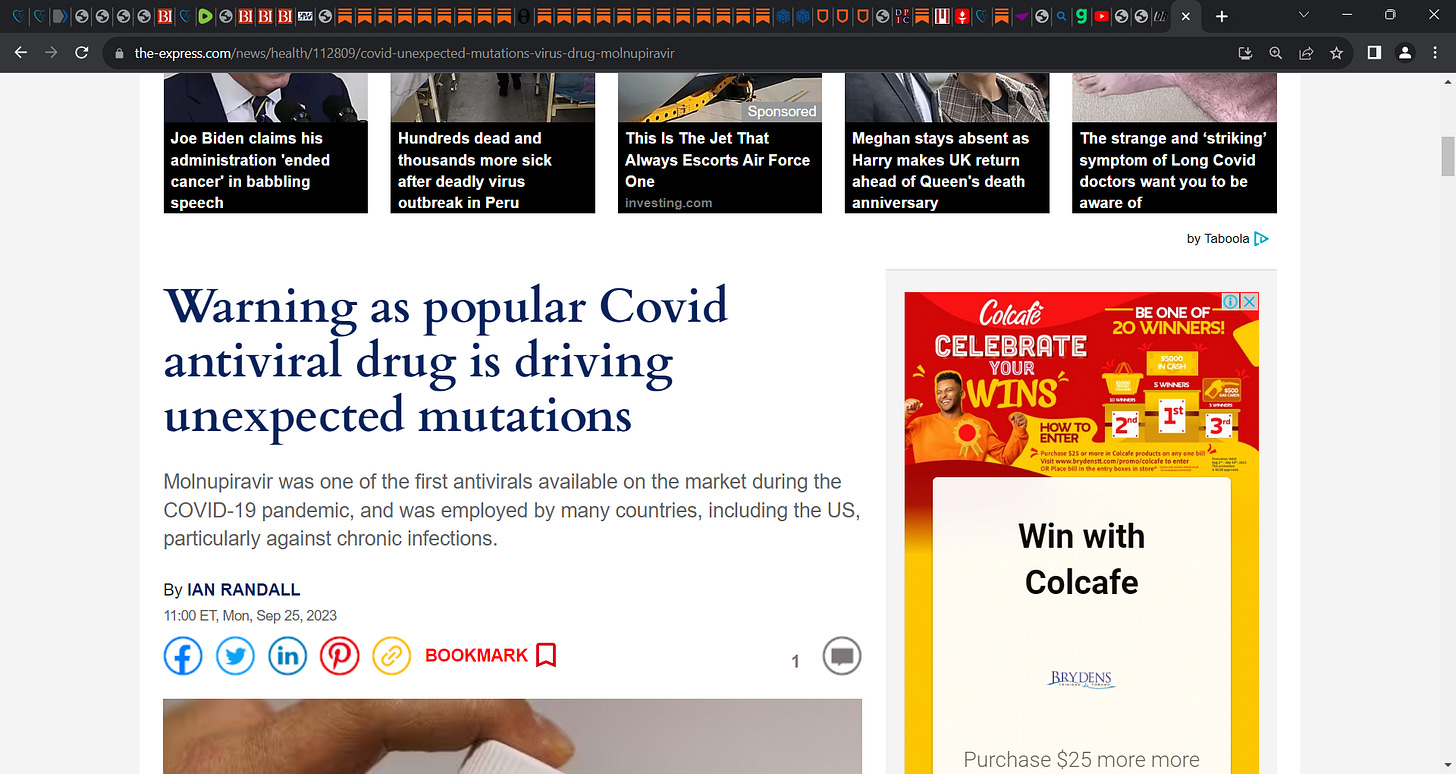Image resolution: width=1456 pixels, height=774 pixels.
Task: Copy article link with yellow chain icon
Action: pyautogui.click(x=392, y=656)
